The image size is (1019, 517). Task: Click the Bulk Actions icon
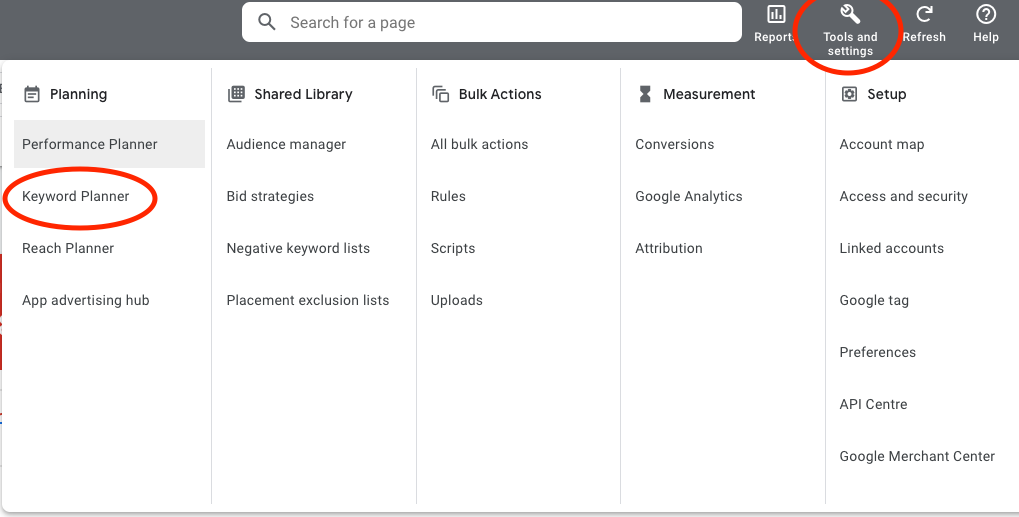[x=440, y=94]
